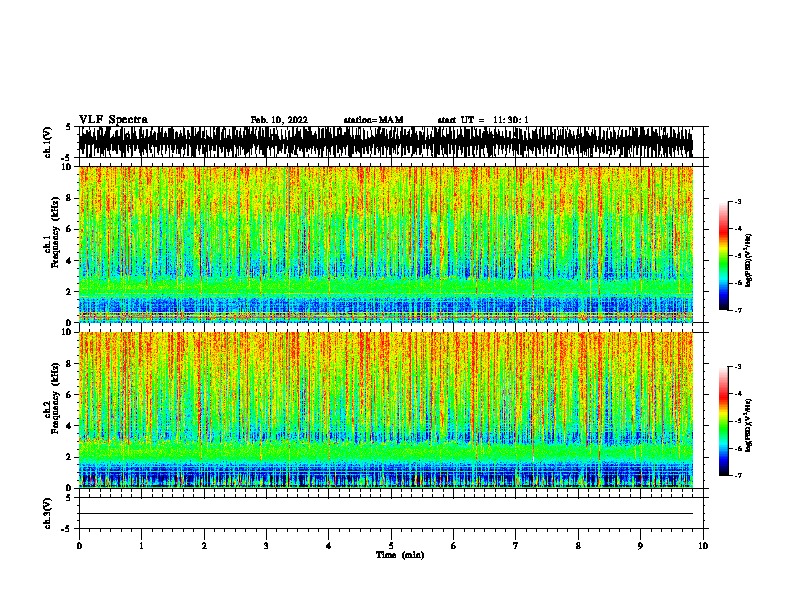Click the log(PSD) label beside ch.2 color scale
Screen dimensions: 792x612
[749, 426]
